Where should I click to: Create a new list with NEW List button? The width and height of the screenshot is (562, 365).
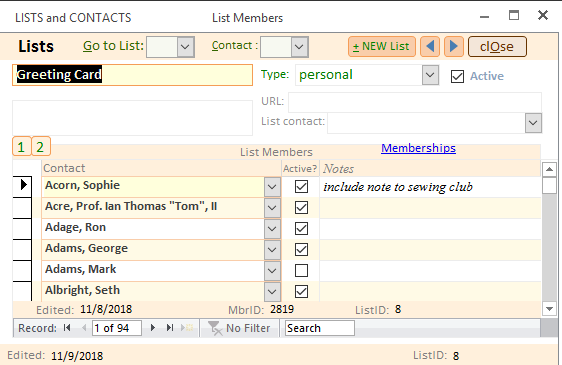point(382,46)
